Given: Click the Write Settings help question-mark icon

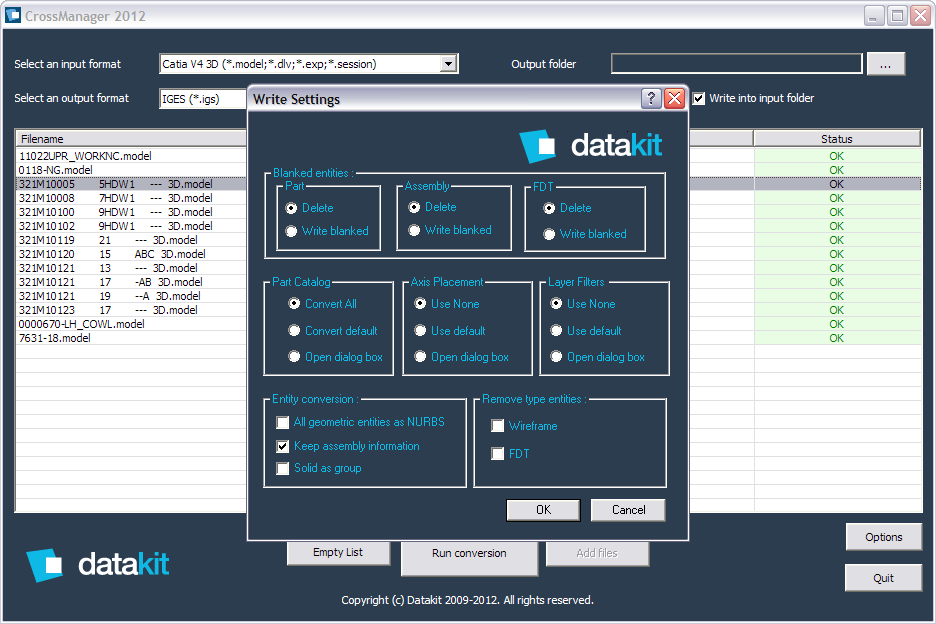Looking at the screenshot, I should [x=651, y=99].
